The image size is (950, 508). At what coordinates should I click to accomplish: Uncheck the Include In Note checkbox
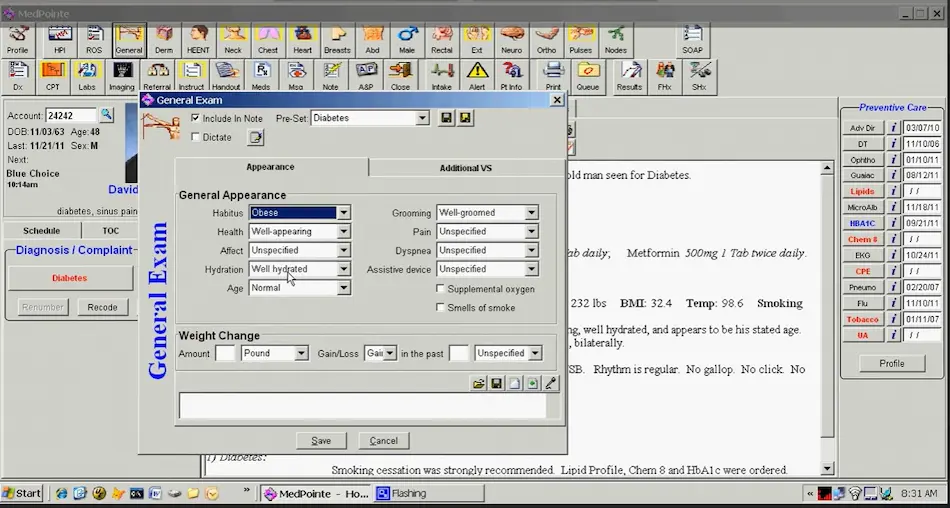(x=195, y=118)
